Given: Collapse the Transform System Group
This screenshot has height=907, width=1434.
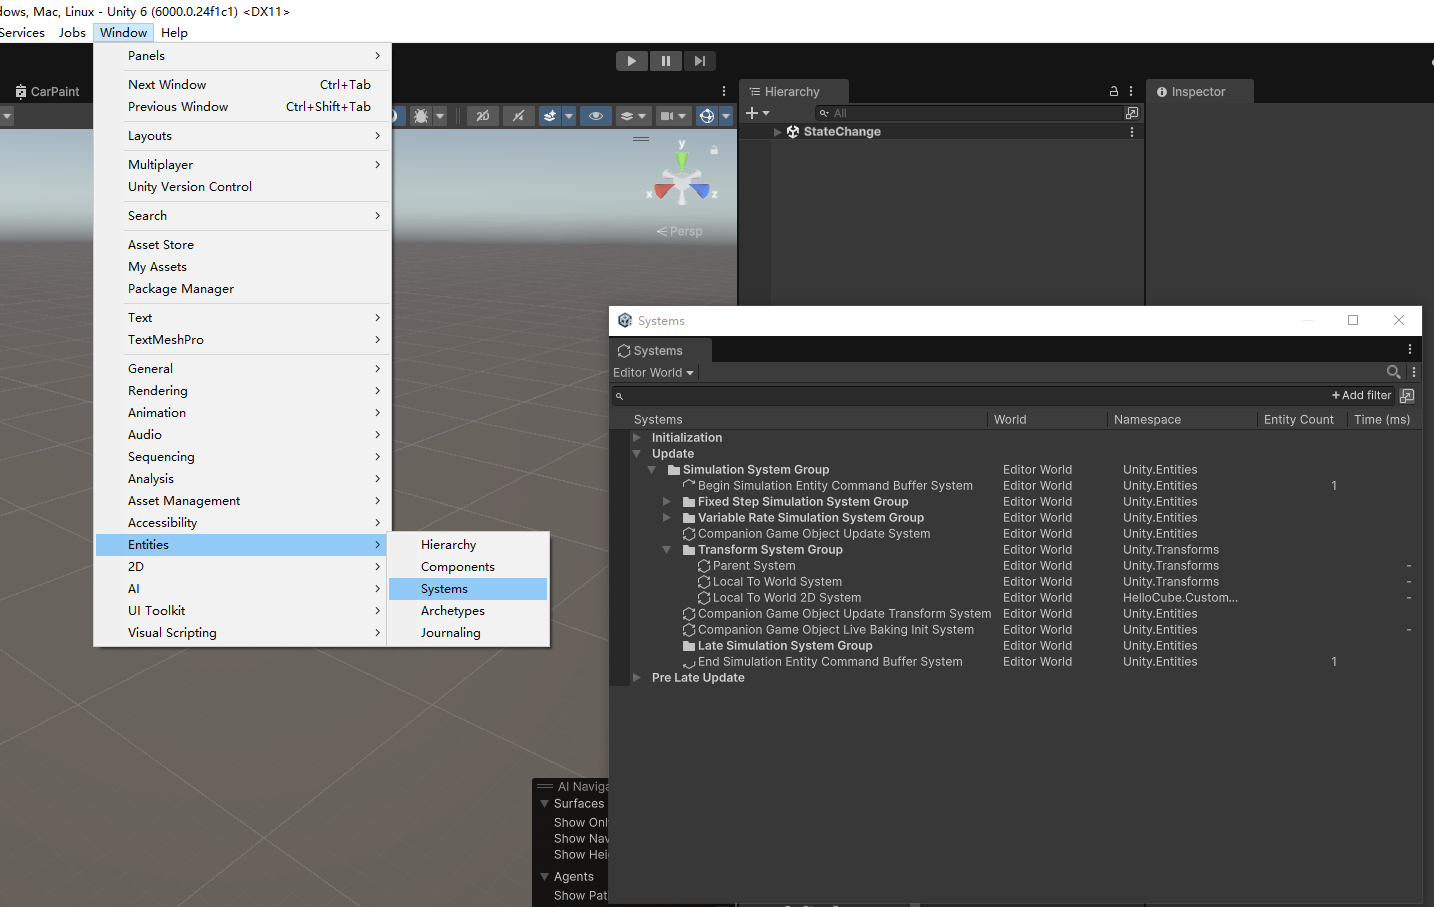Looking at the screenshot, I should pyautogui.click(x=667, y=550).
